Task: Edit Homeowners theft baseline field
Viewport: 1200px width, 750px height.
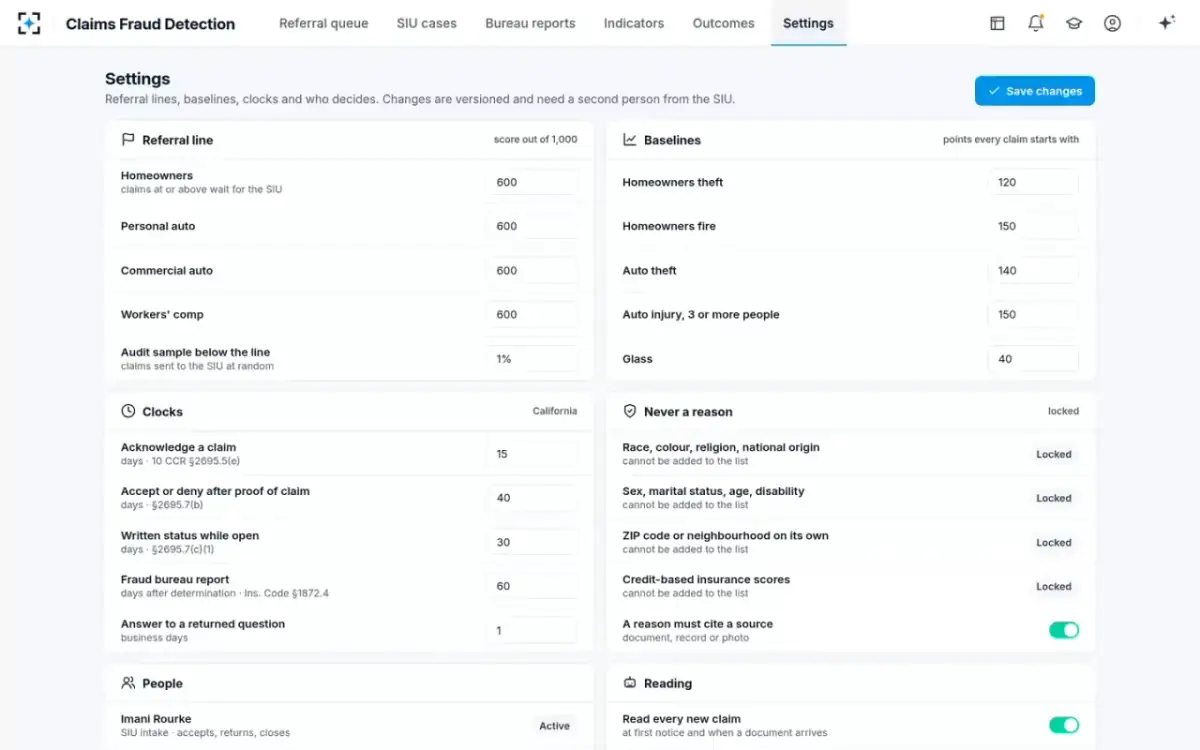Action: [1033, 182]
